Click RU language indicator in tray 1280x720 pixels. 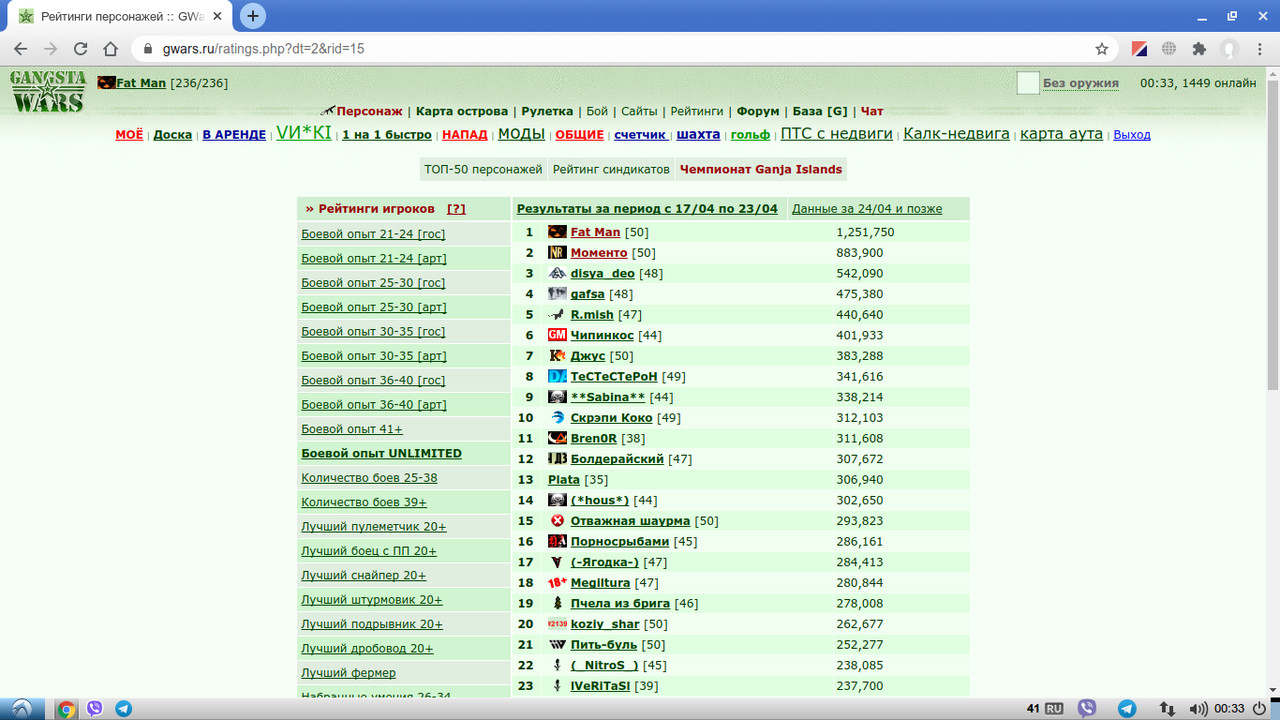1054,708
